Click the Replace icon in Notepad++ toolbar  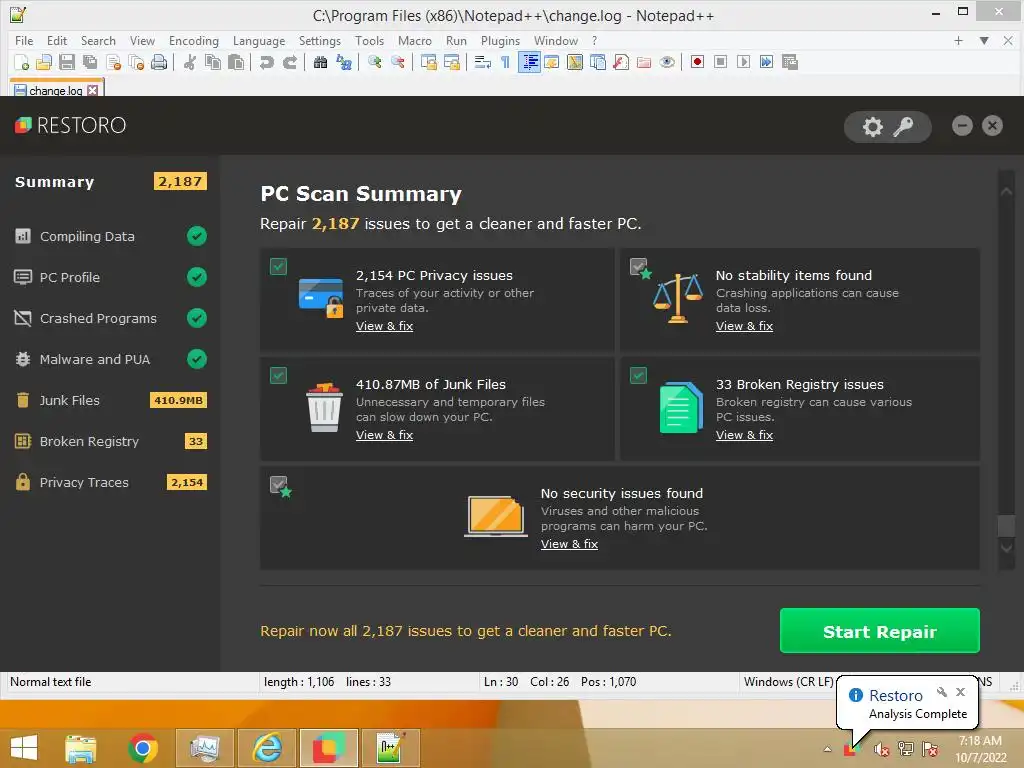pos(344,62)
